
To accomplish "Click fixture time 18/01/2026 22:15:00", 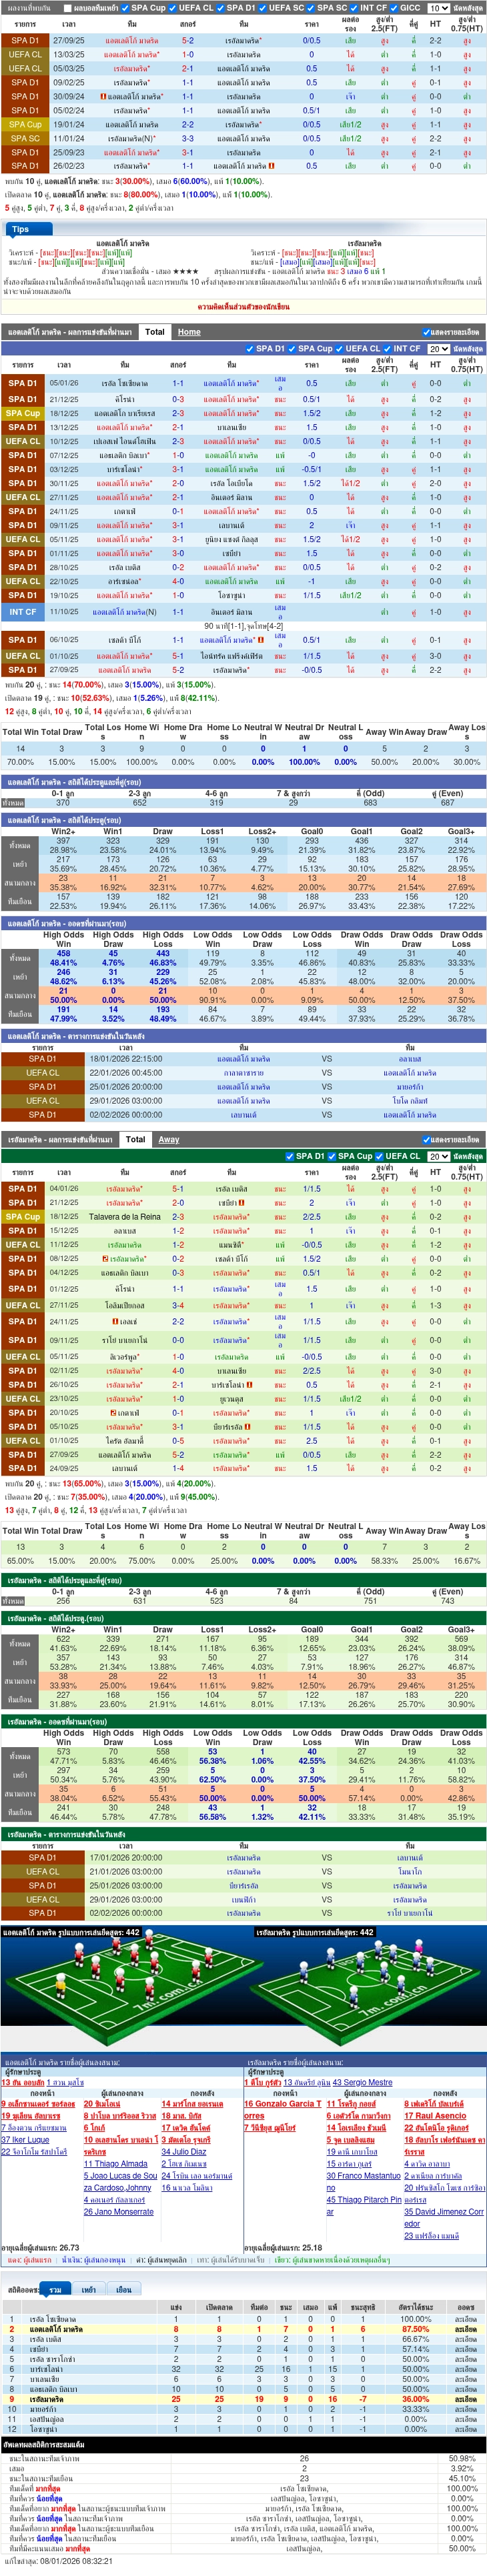I will coord(126,1058).
